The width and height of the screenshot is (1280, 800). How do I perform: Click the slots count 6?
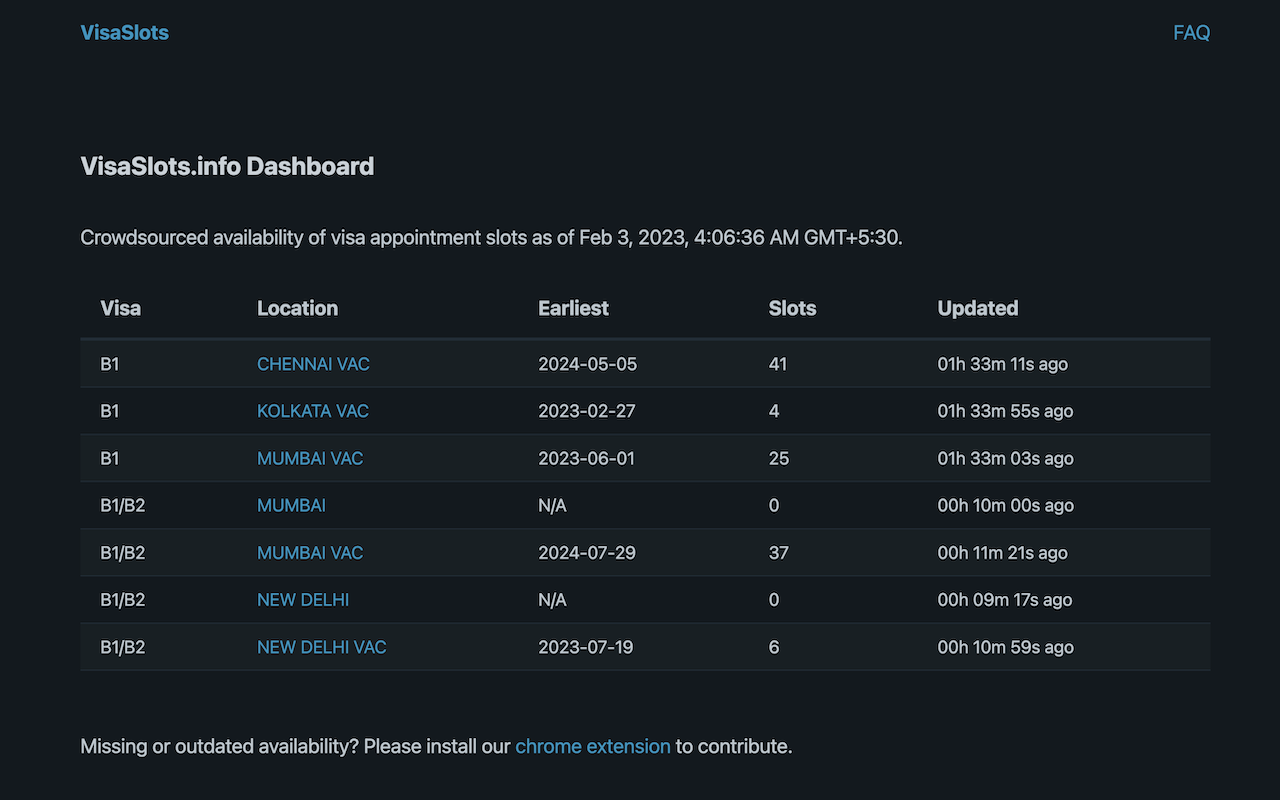click(x=774, y=647)
